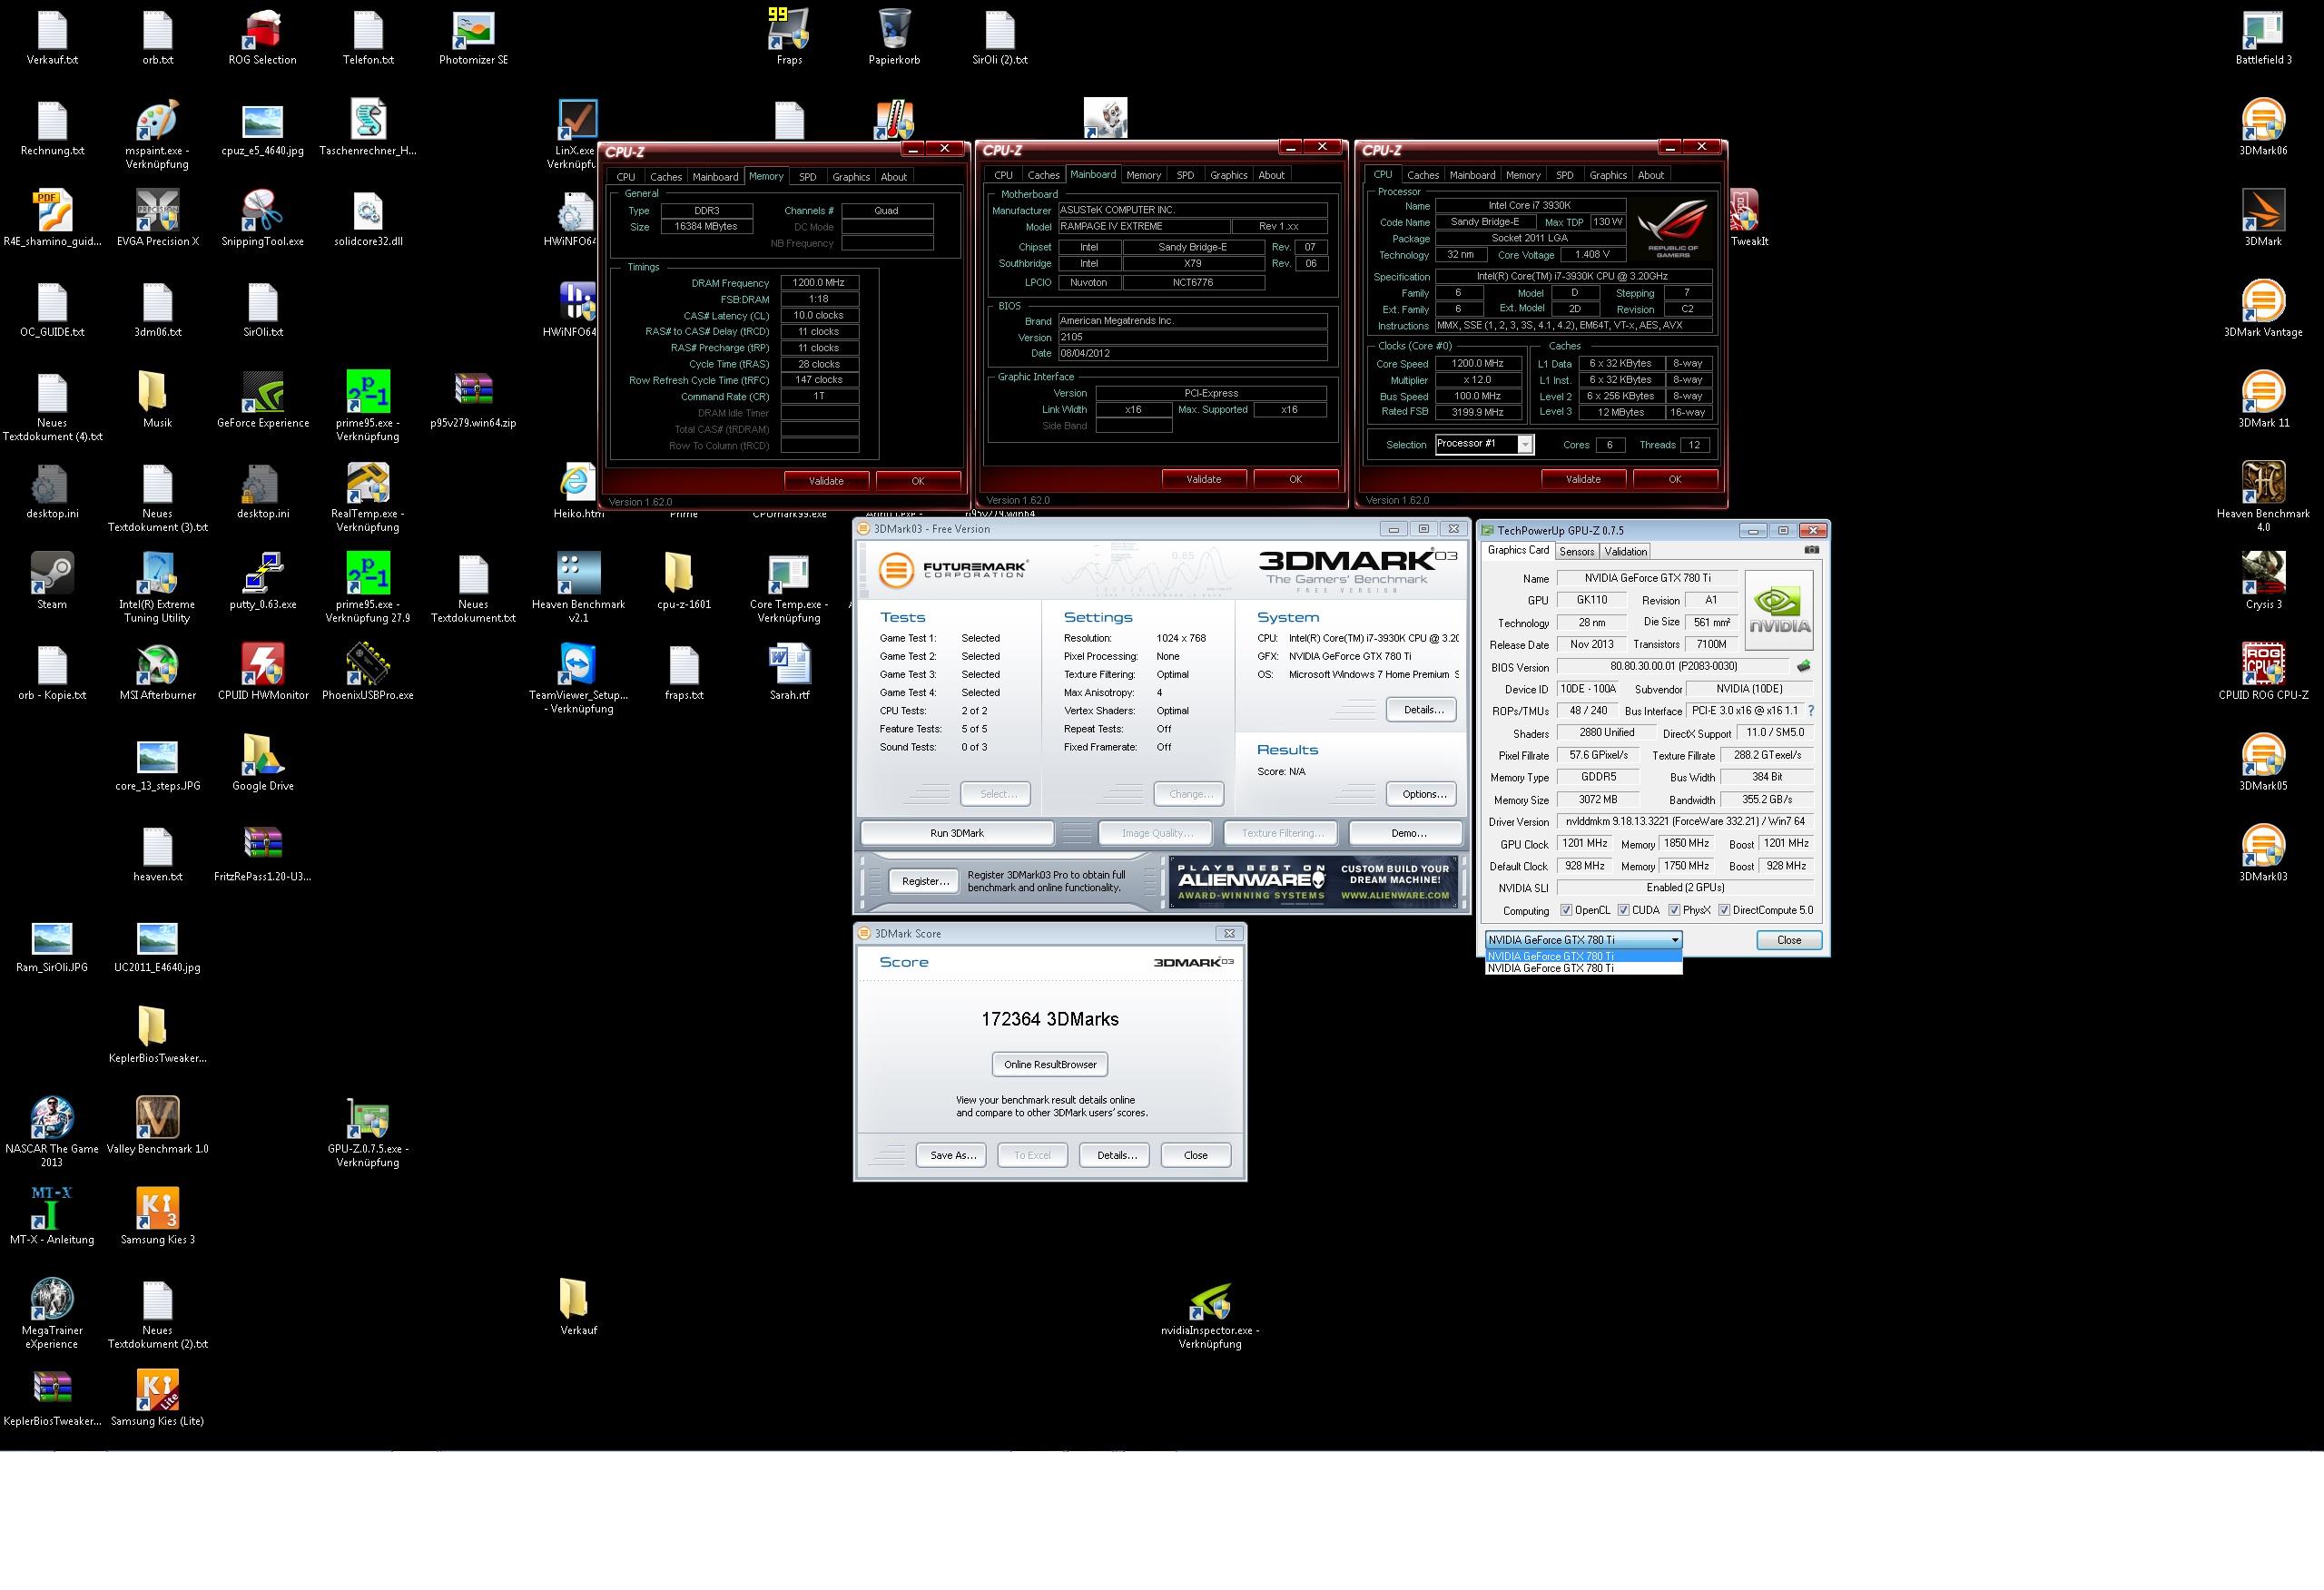Open Battlefield 3 desktop icon
The image size is (2324, 1590).
pos(2263,37)
